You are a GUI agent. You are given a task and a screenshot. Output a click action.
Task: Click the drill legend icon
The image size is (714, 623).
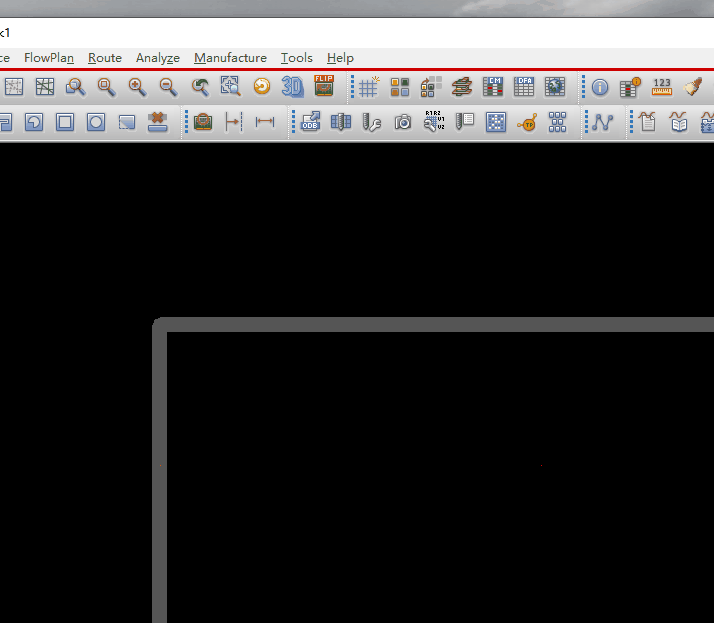click(465, 122)
